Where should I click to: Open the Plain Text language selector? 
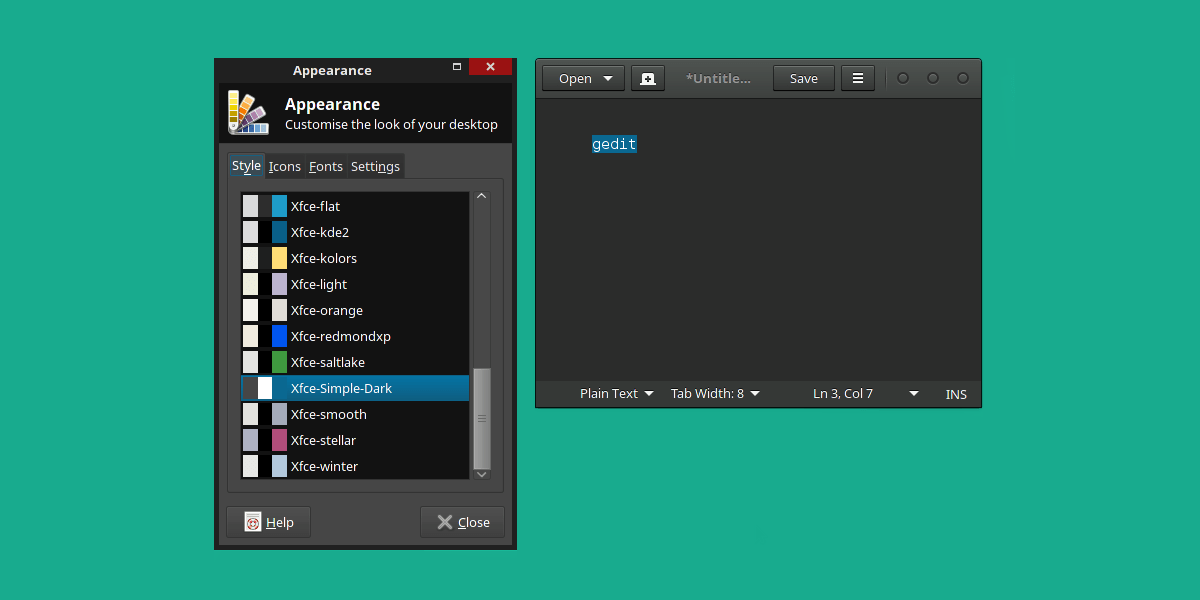click(615, 393)
